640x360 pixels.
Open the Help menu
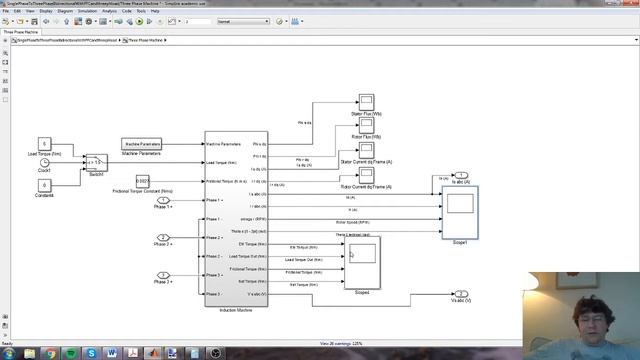pos(155,11)
